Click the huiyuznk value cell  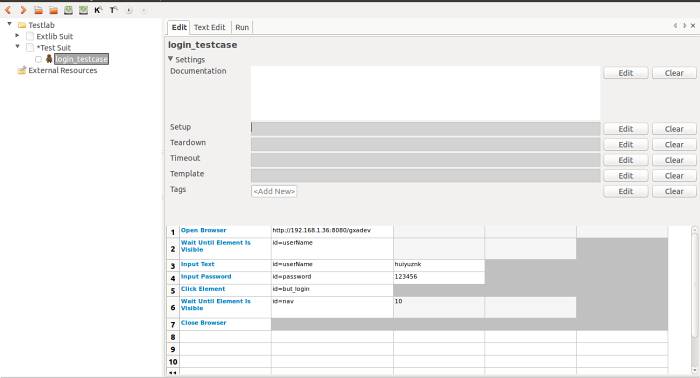(x=438, y=265)
